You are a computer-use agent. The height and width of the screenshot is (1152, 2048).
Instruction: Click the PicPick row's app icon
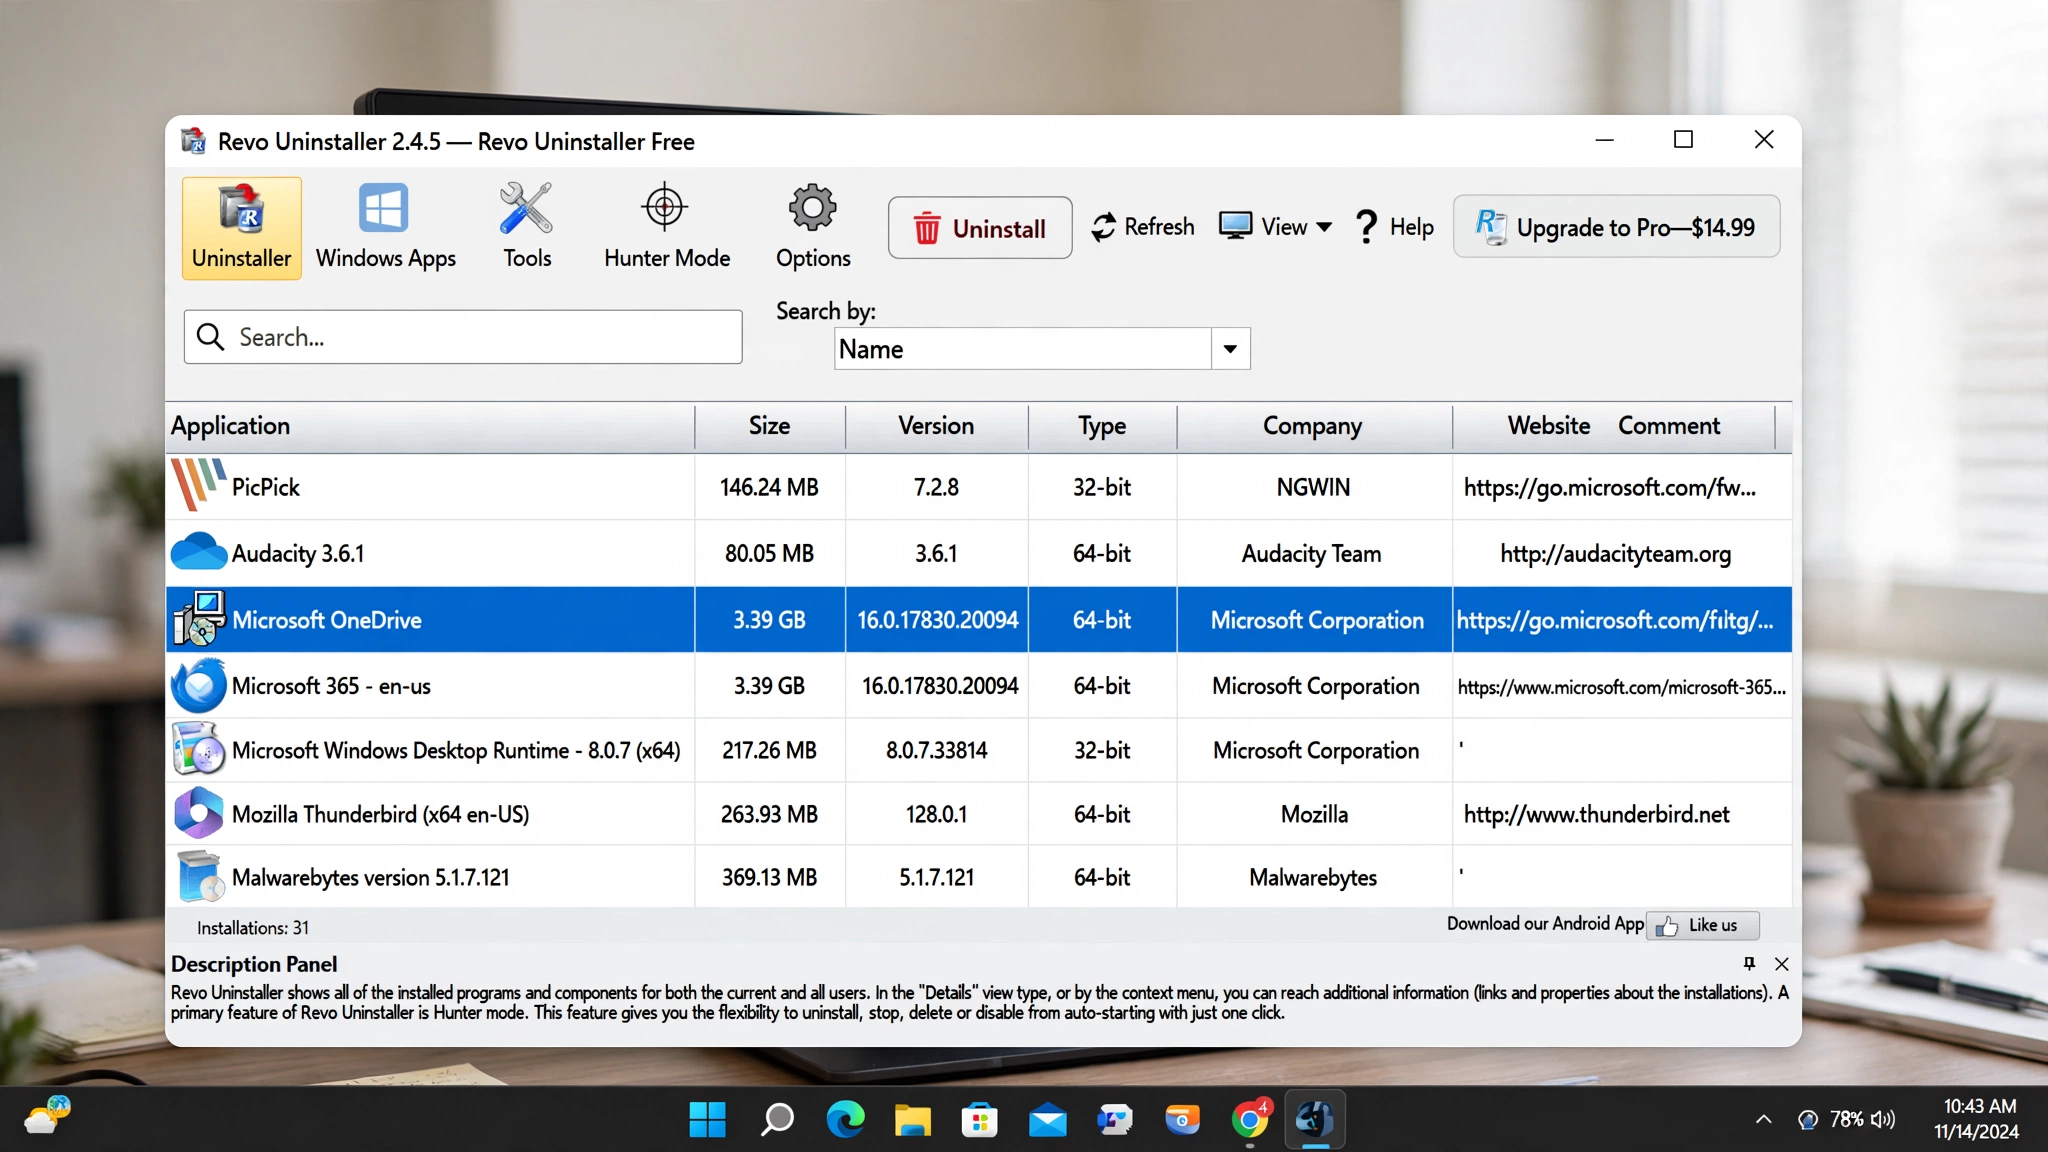tap(198, 486)
